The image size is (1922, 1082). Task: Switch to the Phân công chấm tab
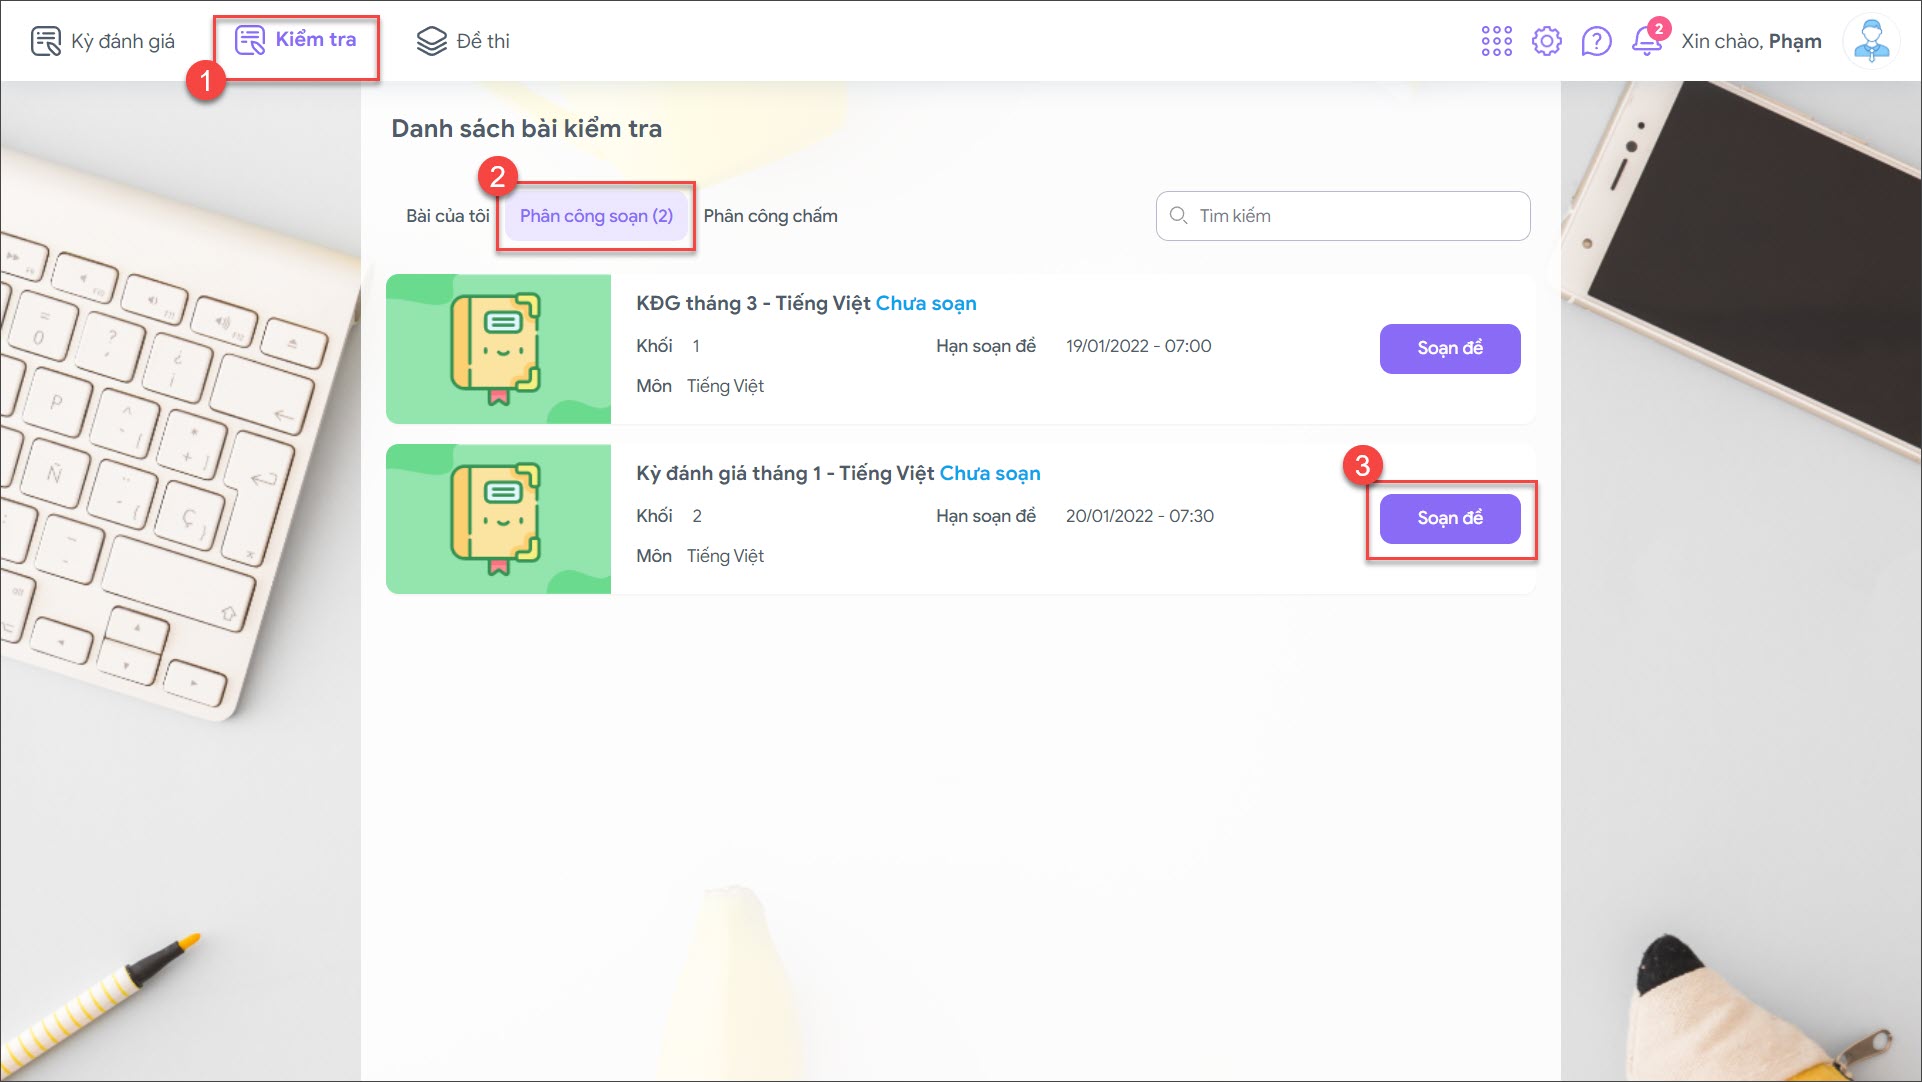770,216
